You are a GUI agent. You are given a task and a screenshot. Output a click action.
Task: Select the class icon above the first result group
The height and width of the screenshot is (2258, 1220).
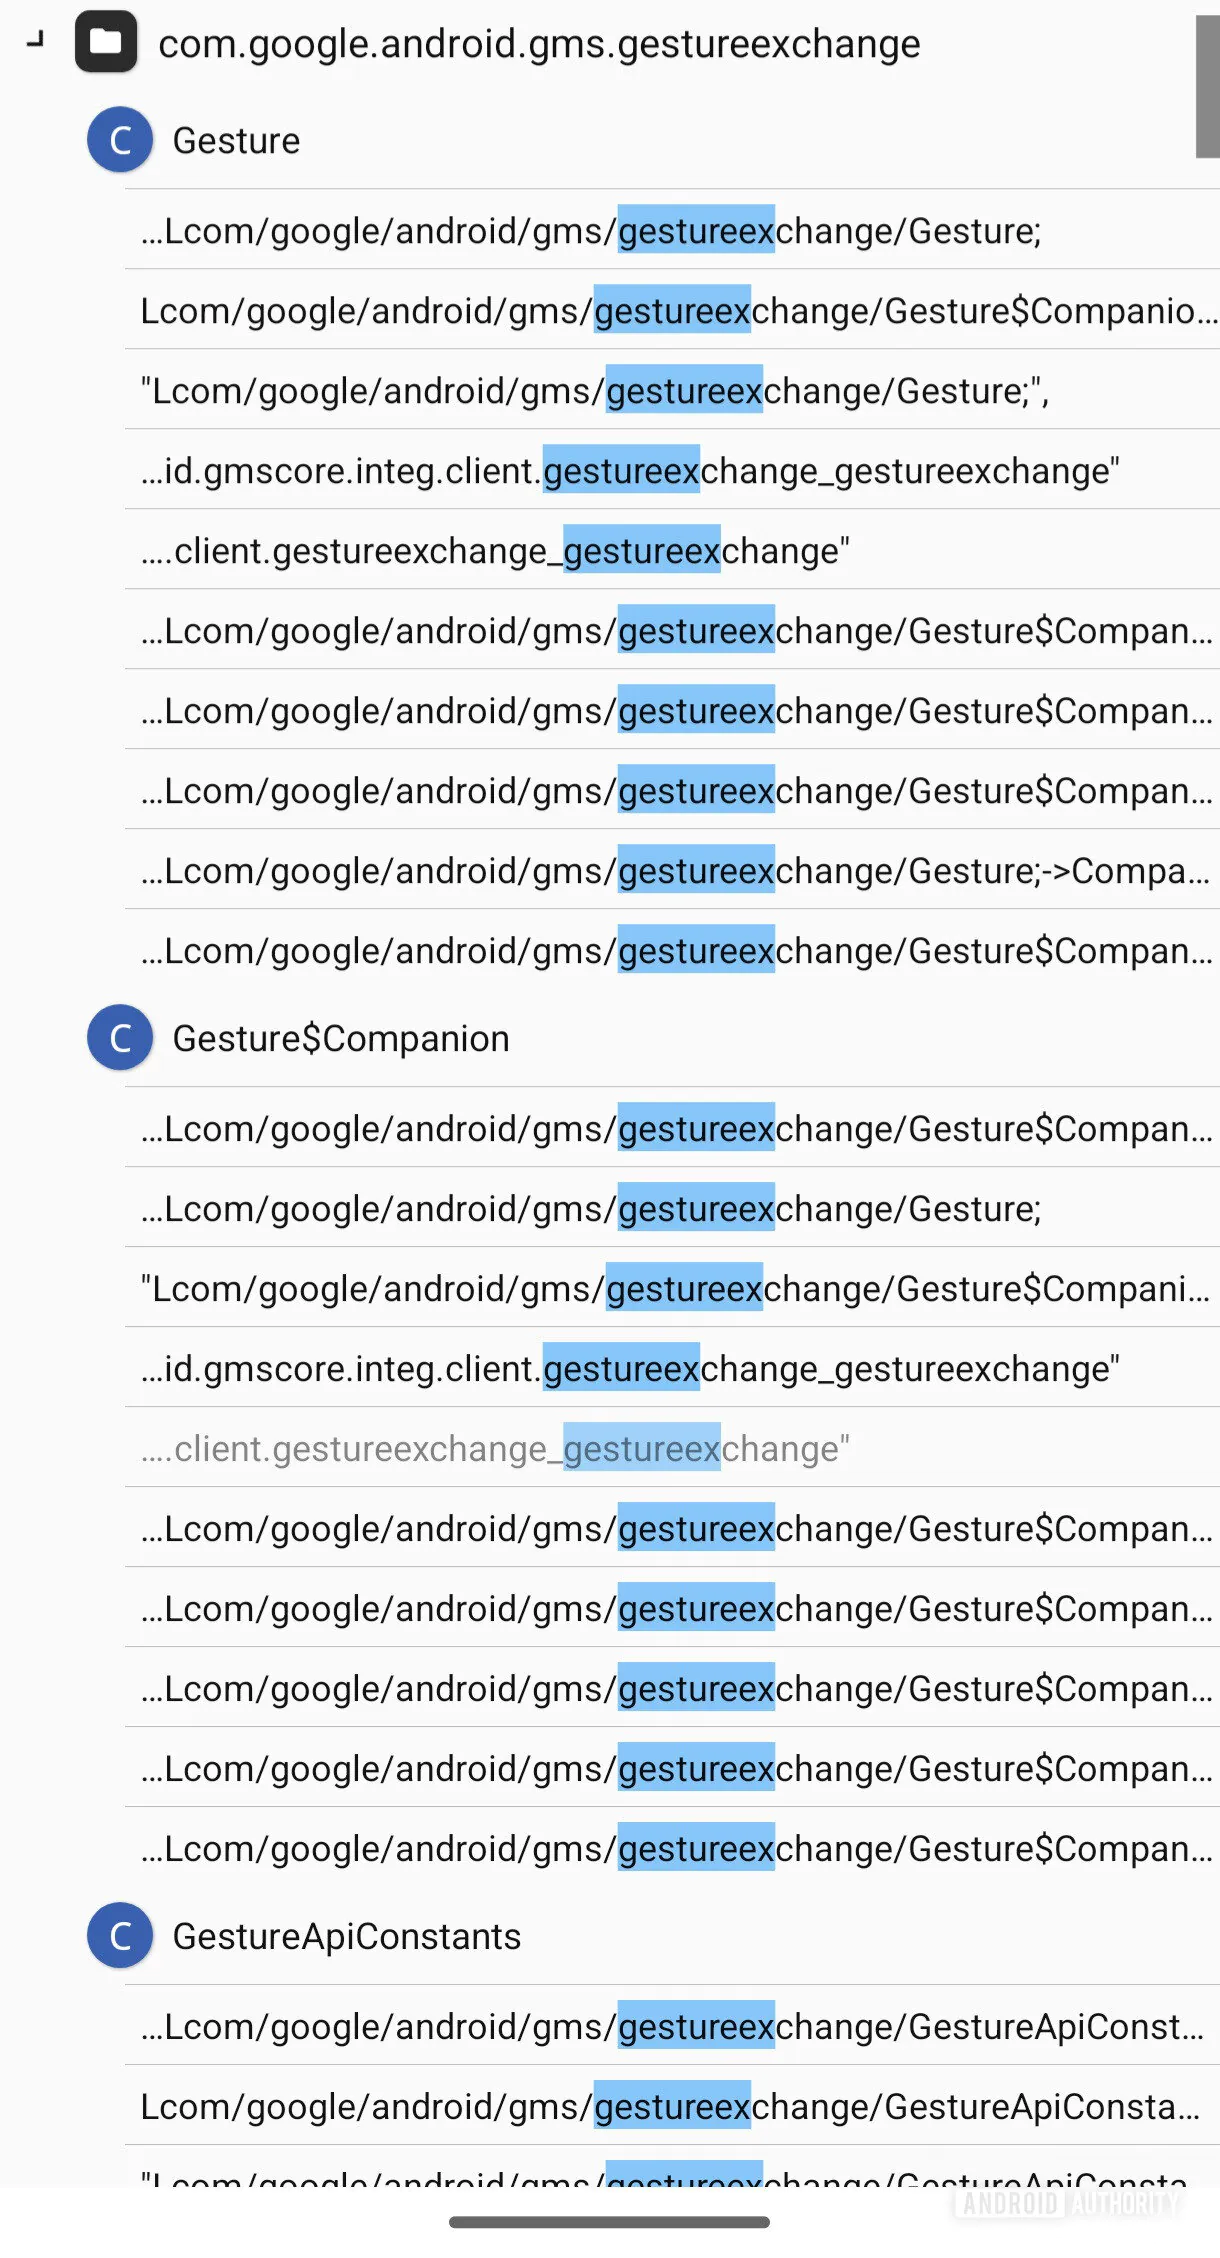tap(120, 139)
